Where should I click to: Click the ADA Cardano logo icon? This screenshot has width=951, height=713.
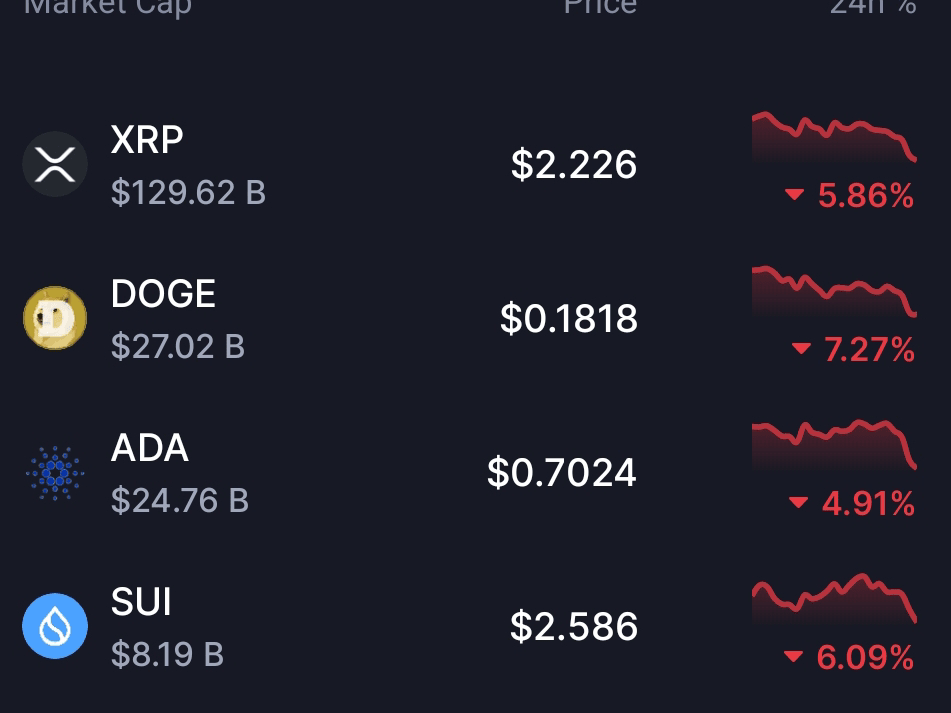click(55, 472)
